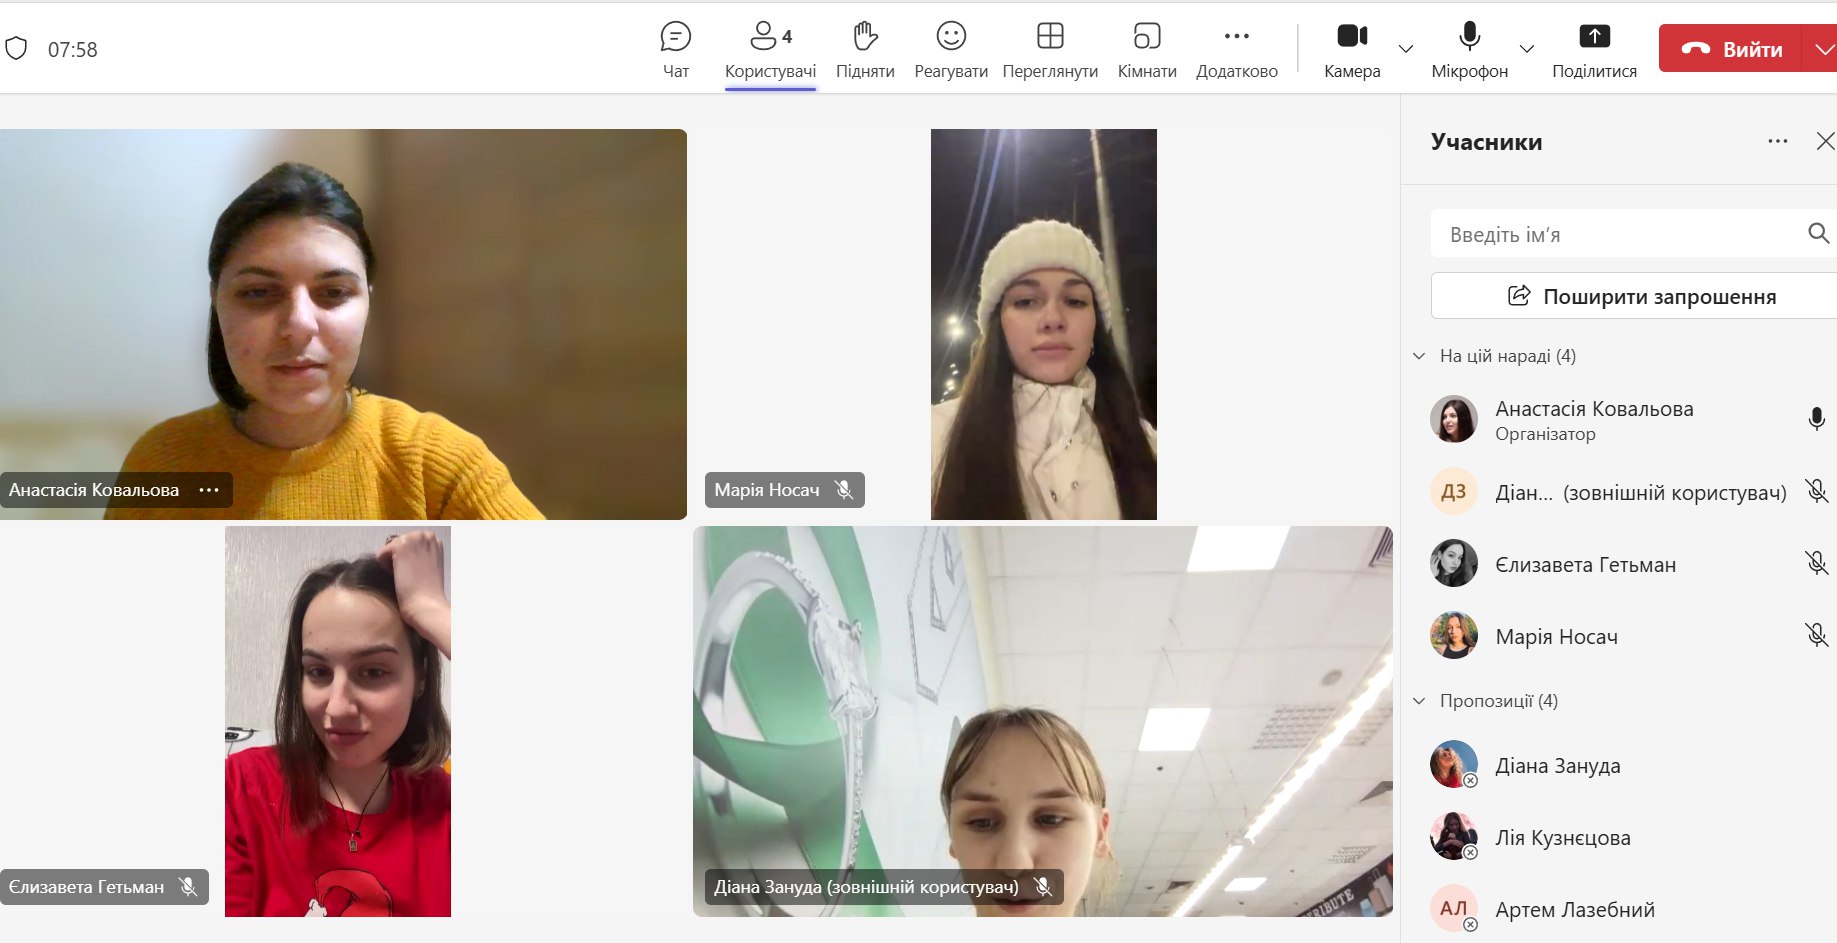Open More actions (Додатково) menu
1837x943 pixels.
[1236, 38]
